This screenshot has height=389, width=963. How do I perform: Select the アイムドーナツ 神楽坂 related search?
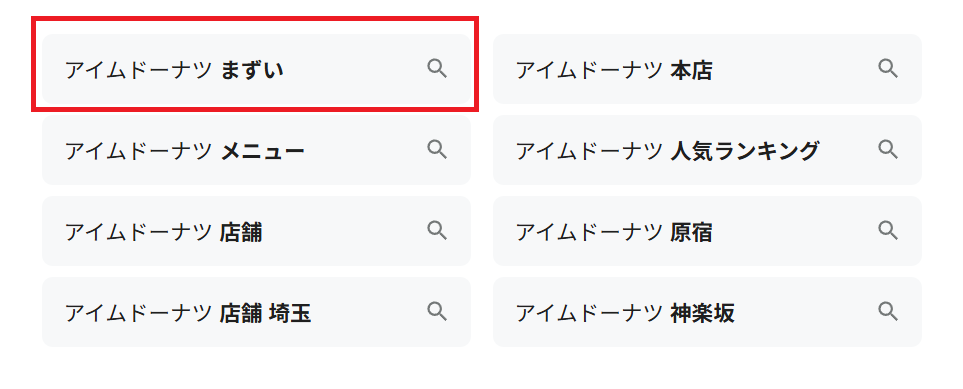tap(708, 312)
